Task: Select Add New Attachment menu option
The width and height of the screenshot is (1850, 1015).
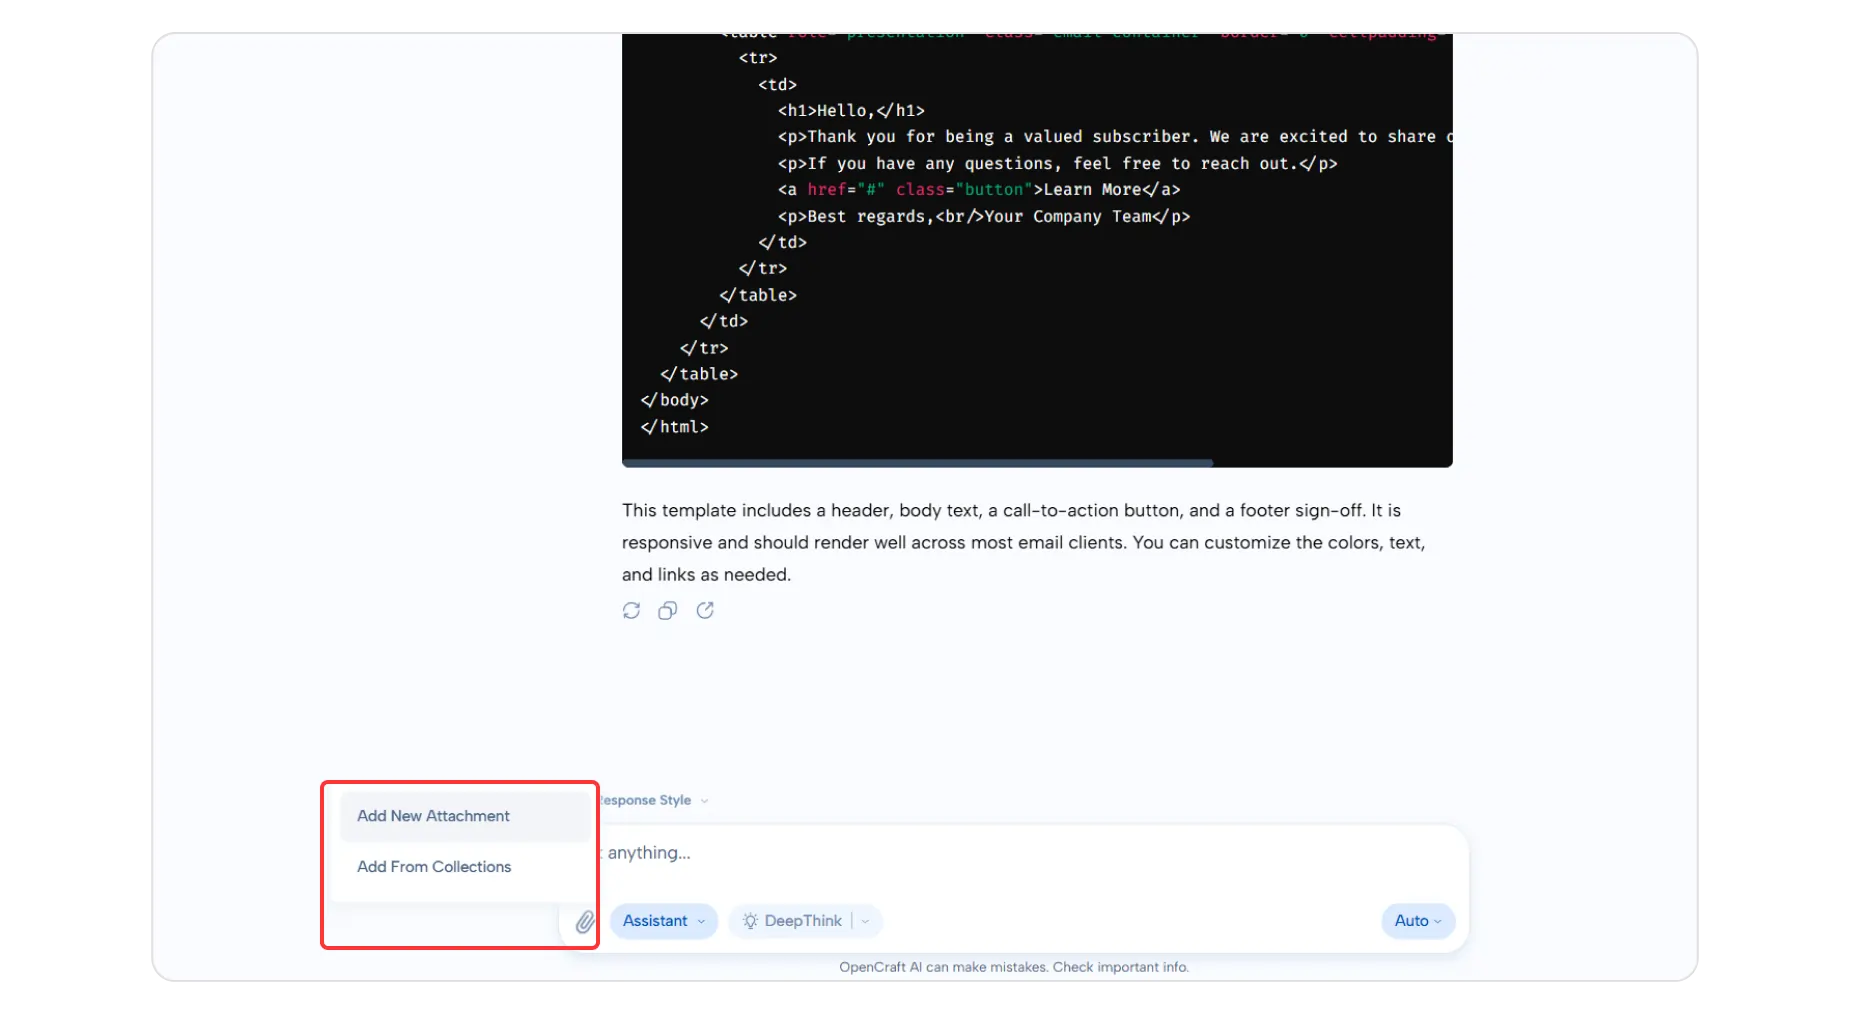Action: coord(433,816)
